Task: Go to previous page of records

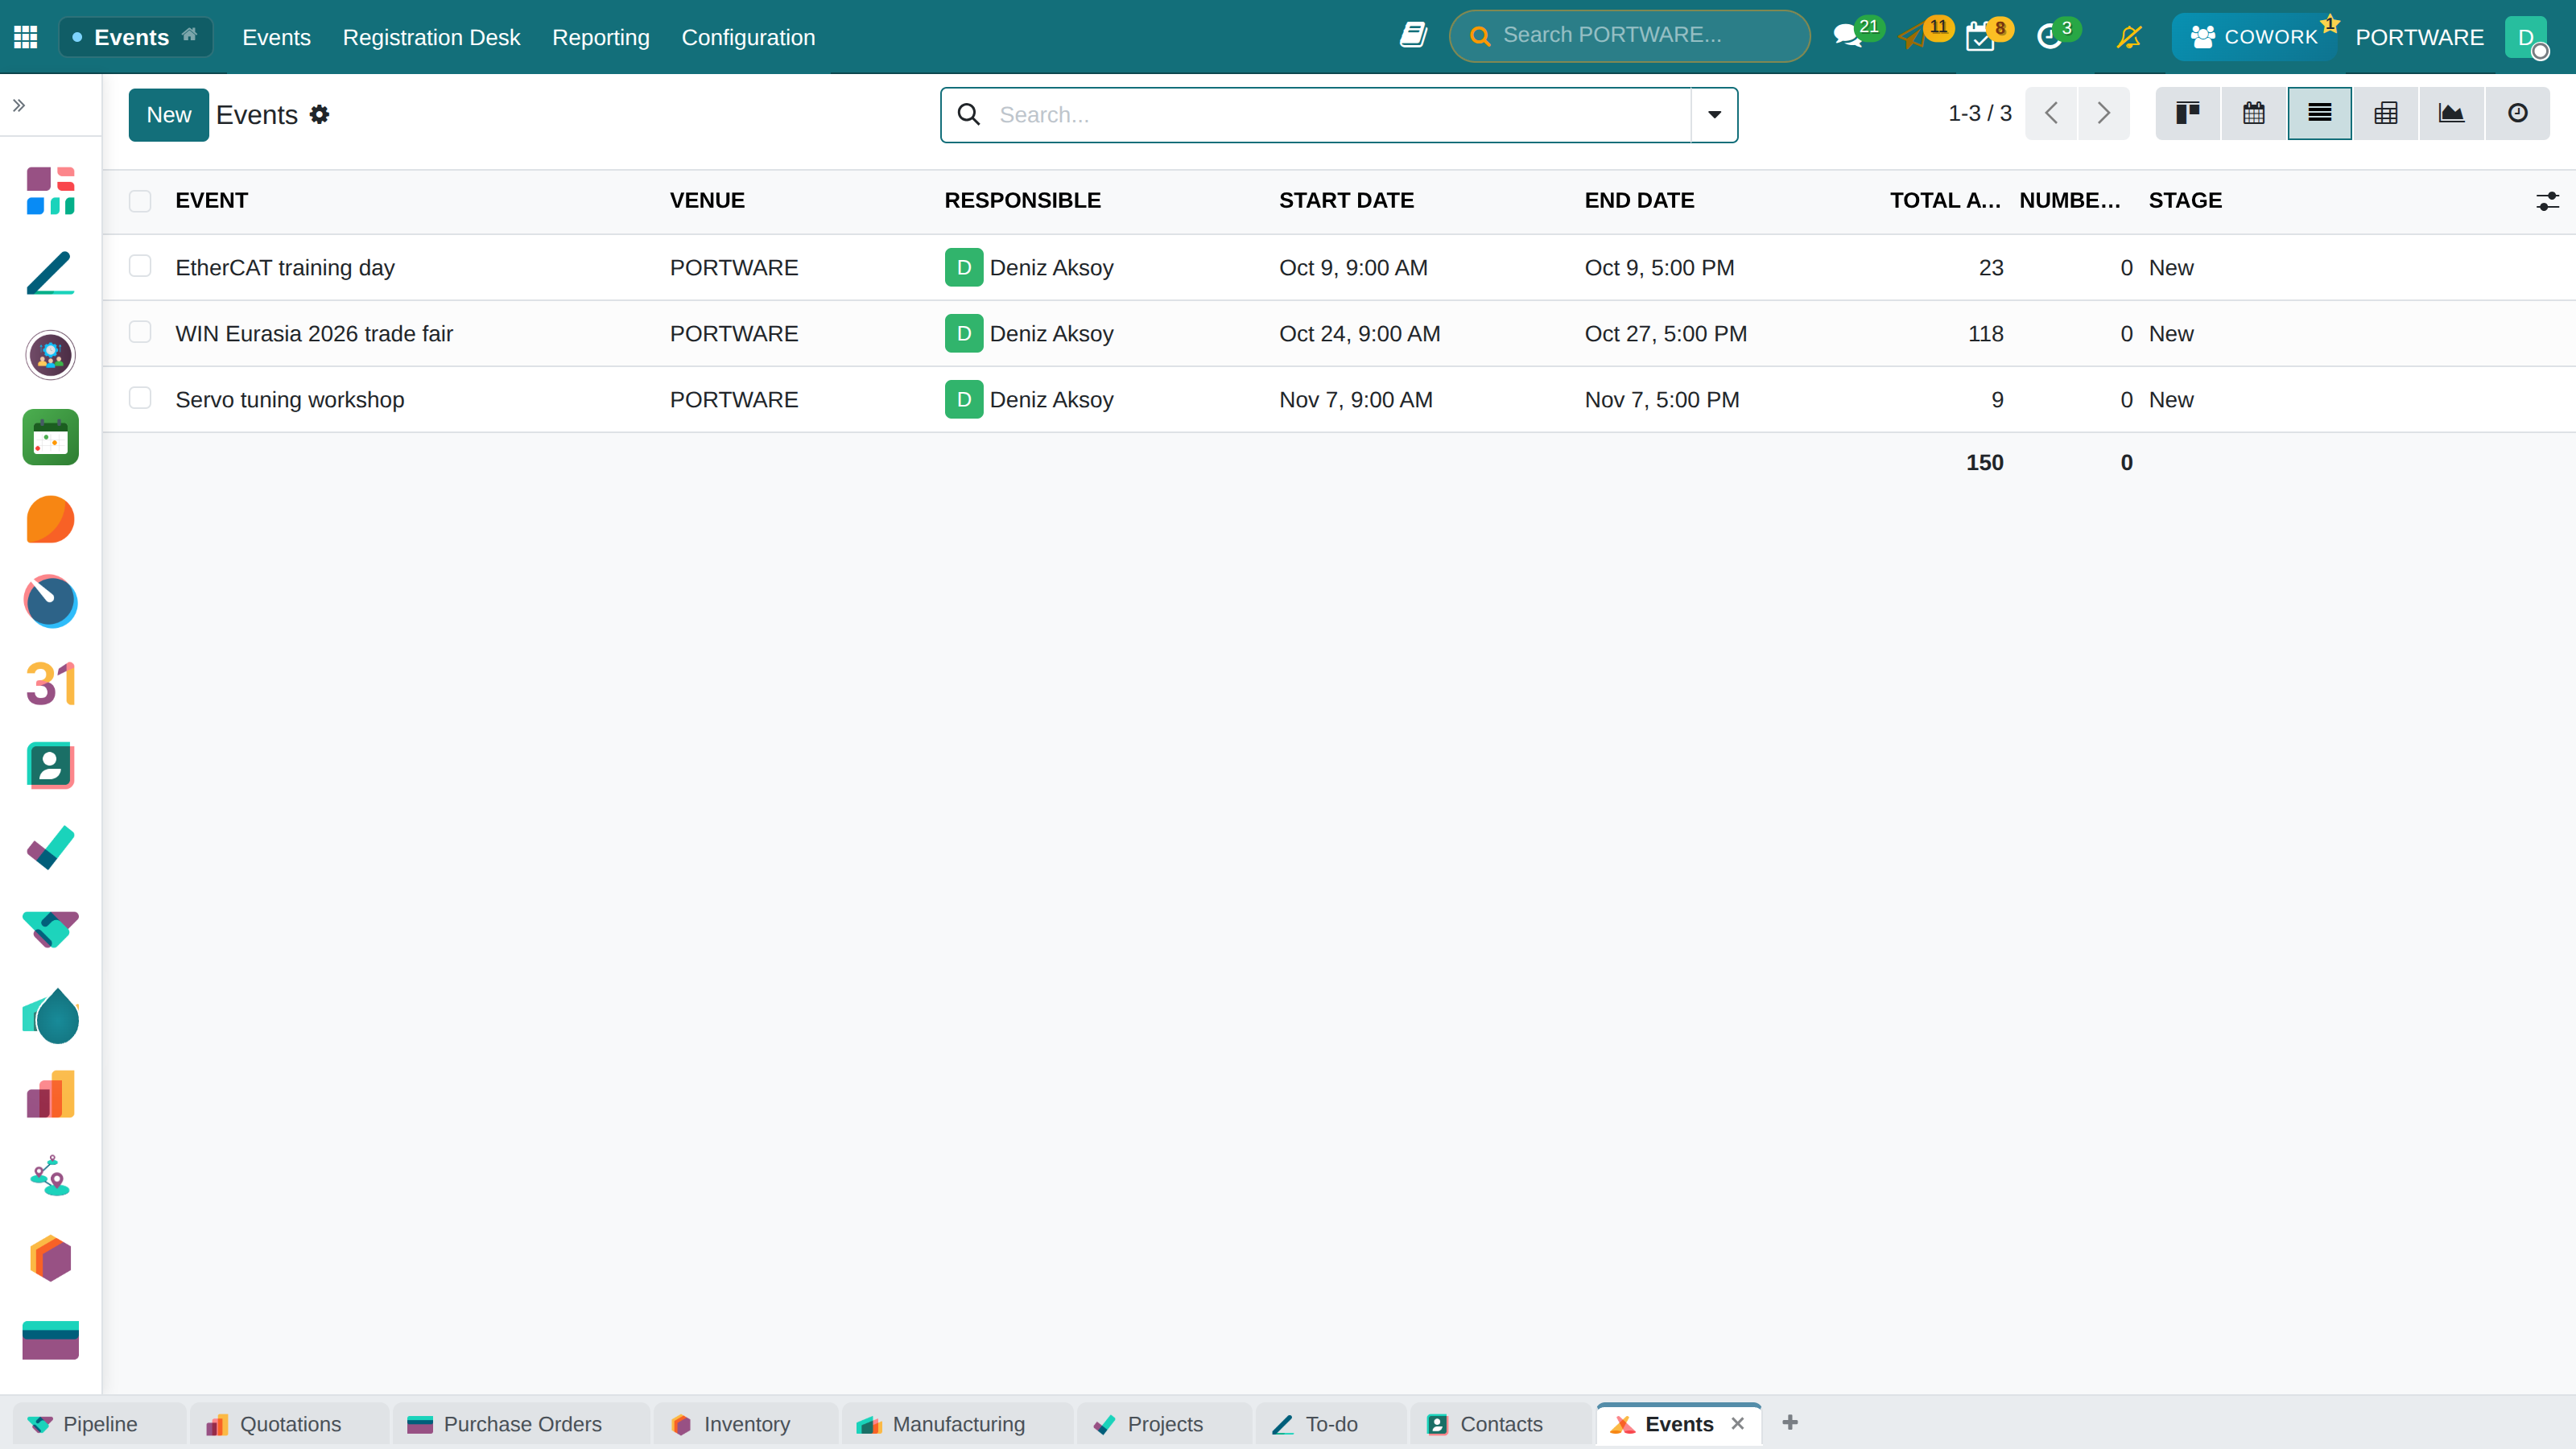Action: point(2051,114)
